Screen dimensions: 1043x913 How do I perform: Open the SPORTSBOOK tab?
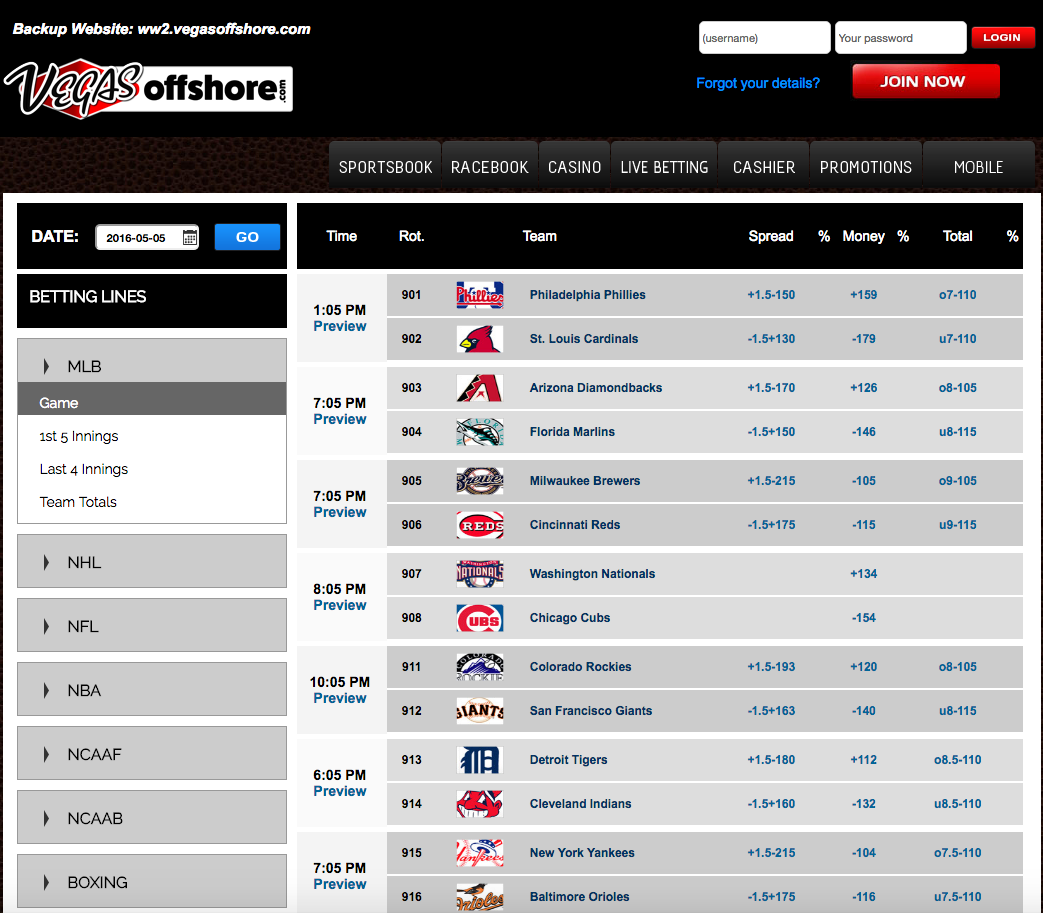[385, 167]
